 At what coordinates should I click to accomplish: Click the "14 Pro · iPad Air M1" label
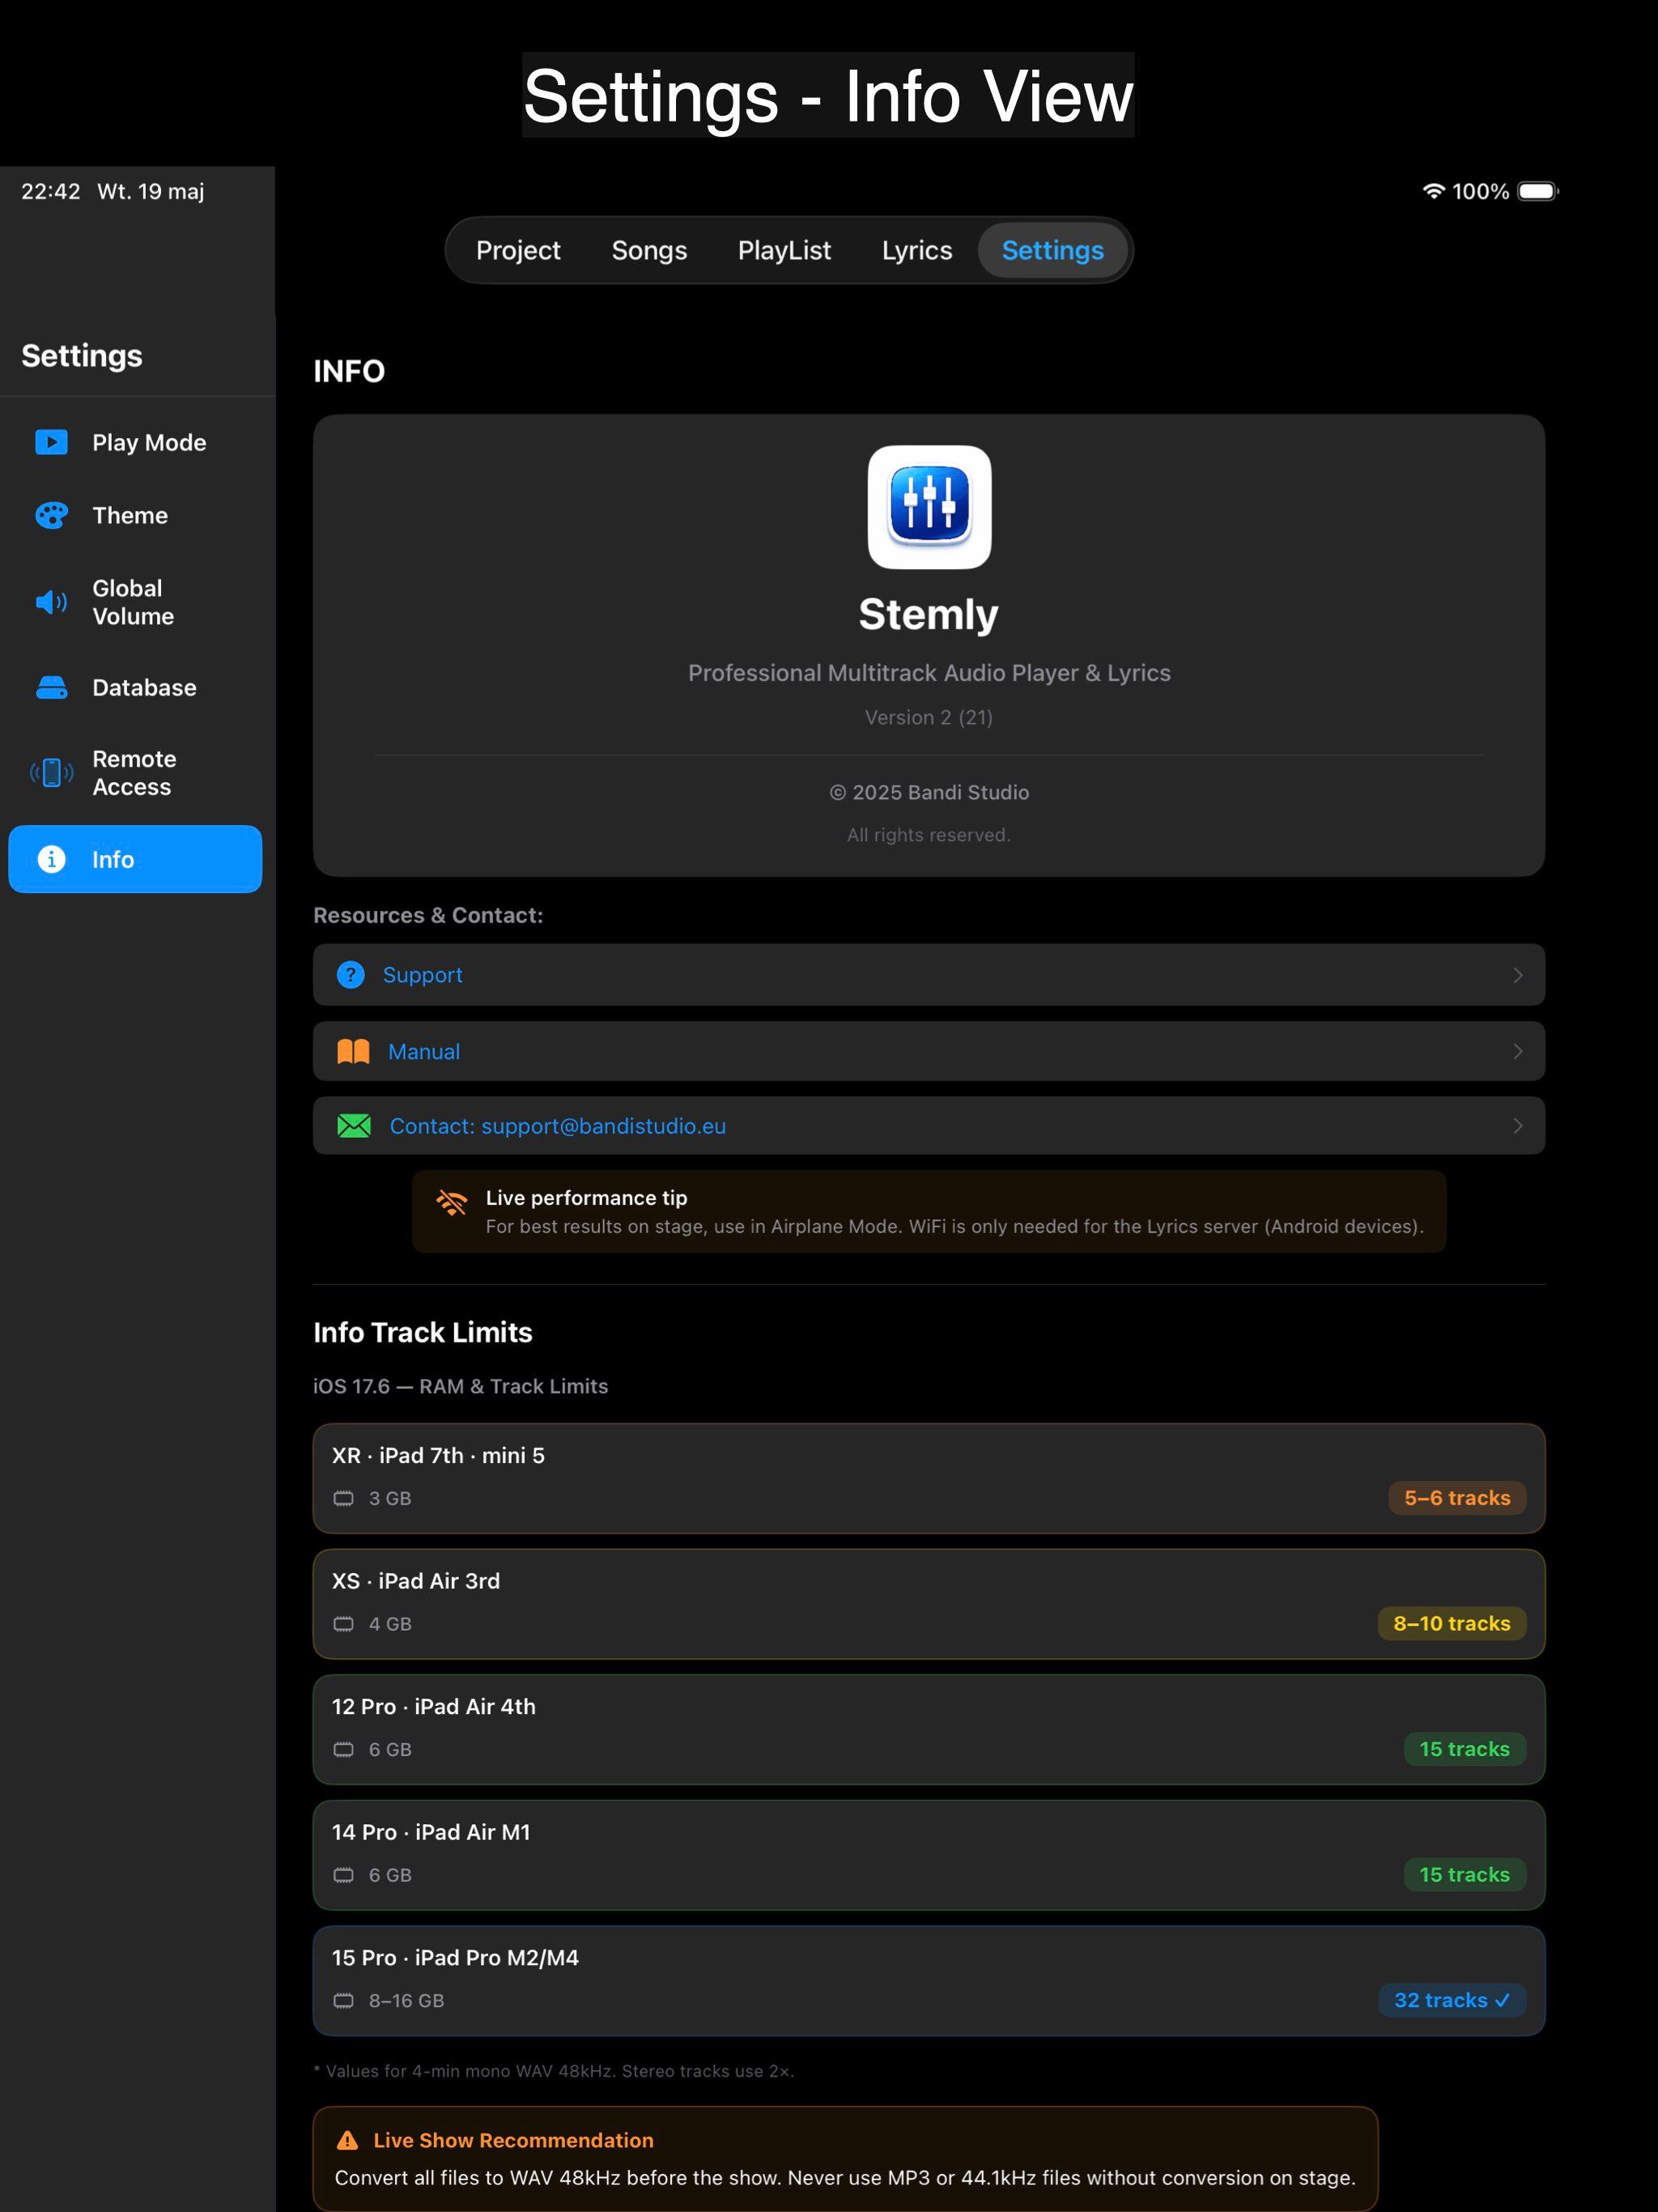tap(431, 1832)
